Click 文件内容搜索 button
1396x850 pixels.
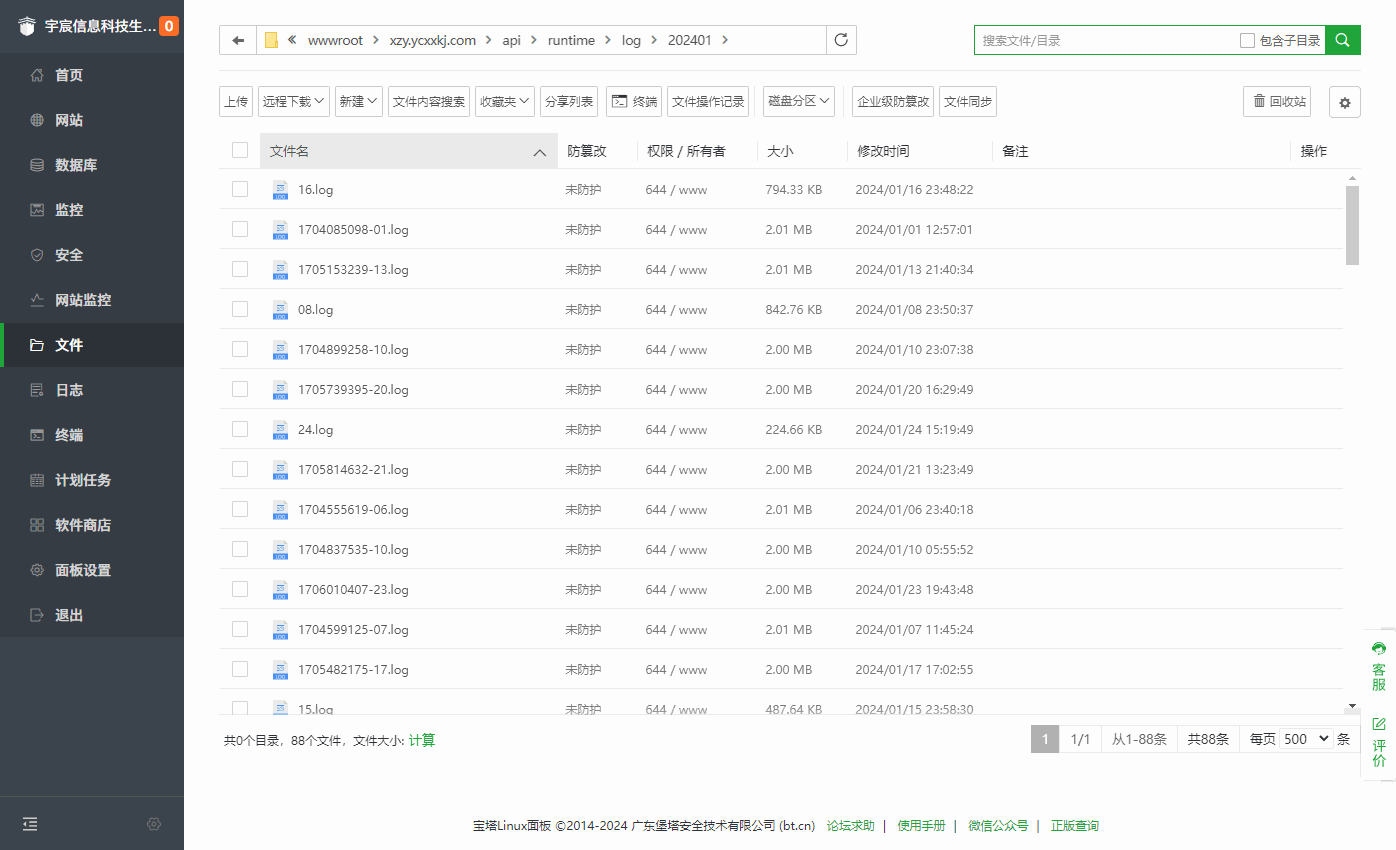[x=429, y=101]
